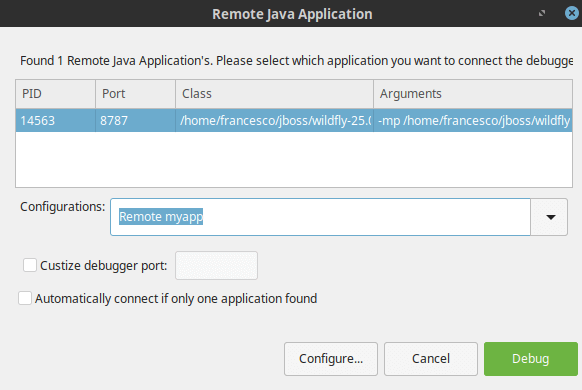Screen dimensions: 582x390
Task: Close the dialog with the X icon
Action: click(x=572, y=13)
